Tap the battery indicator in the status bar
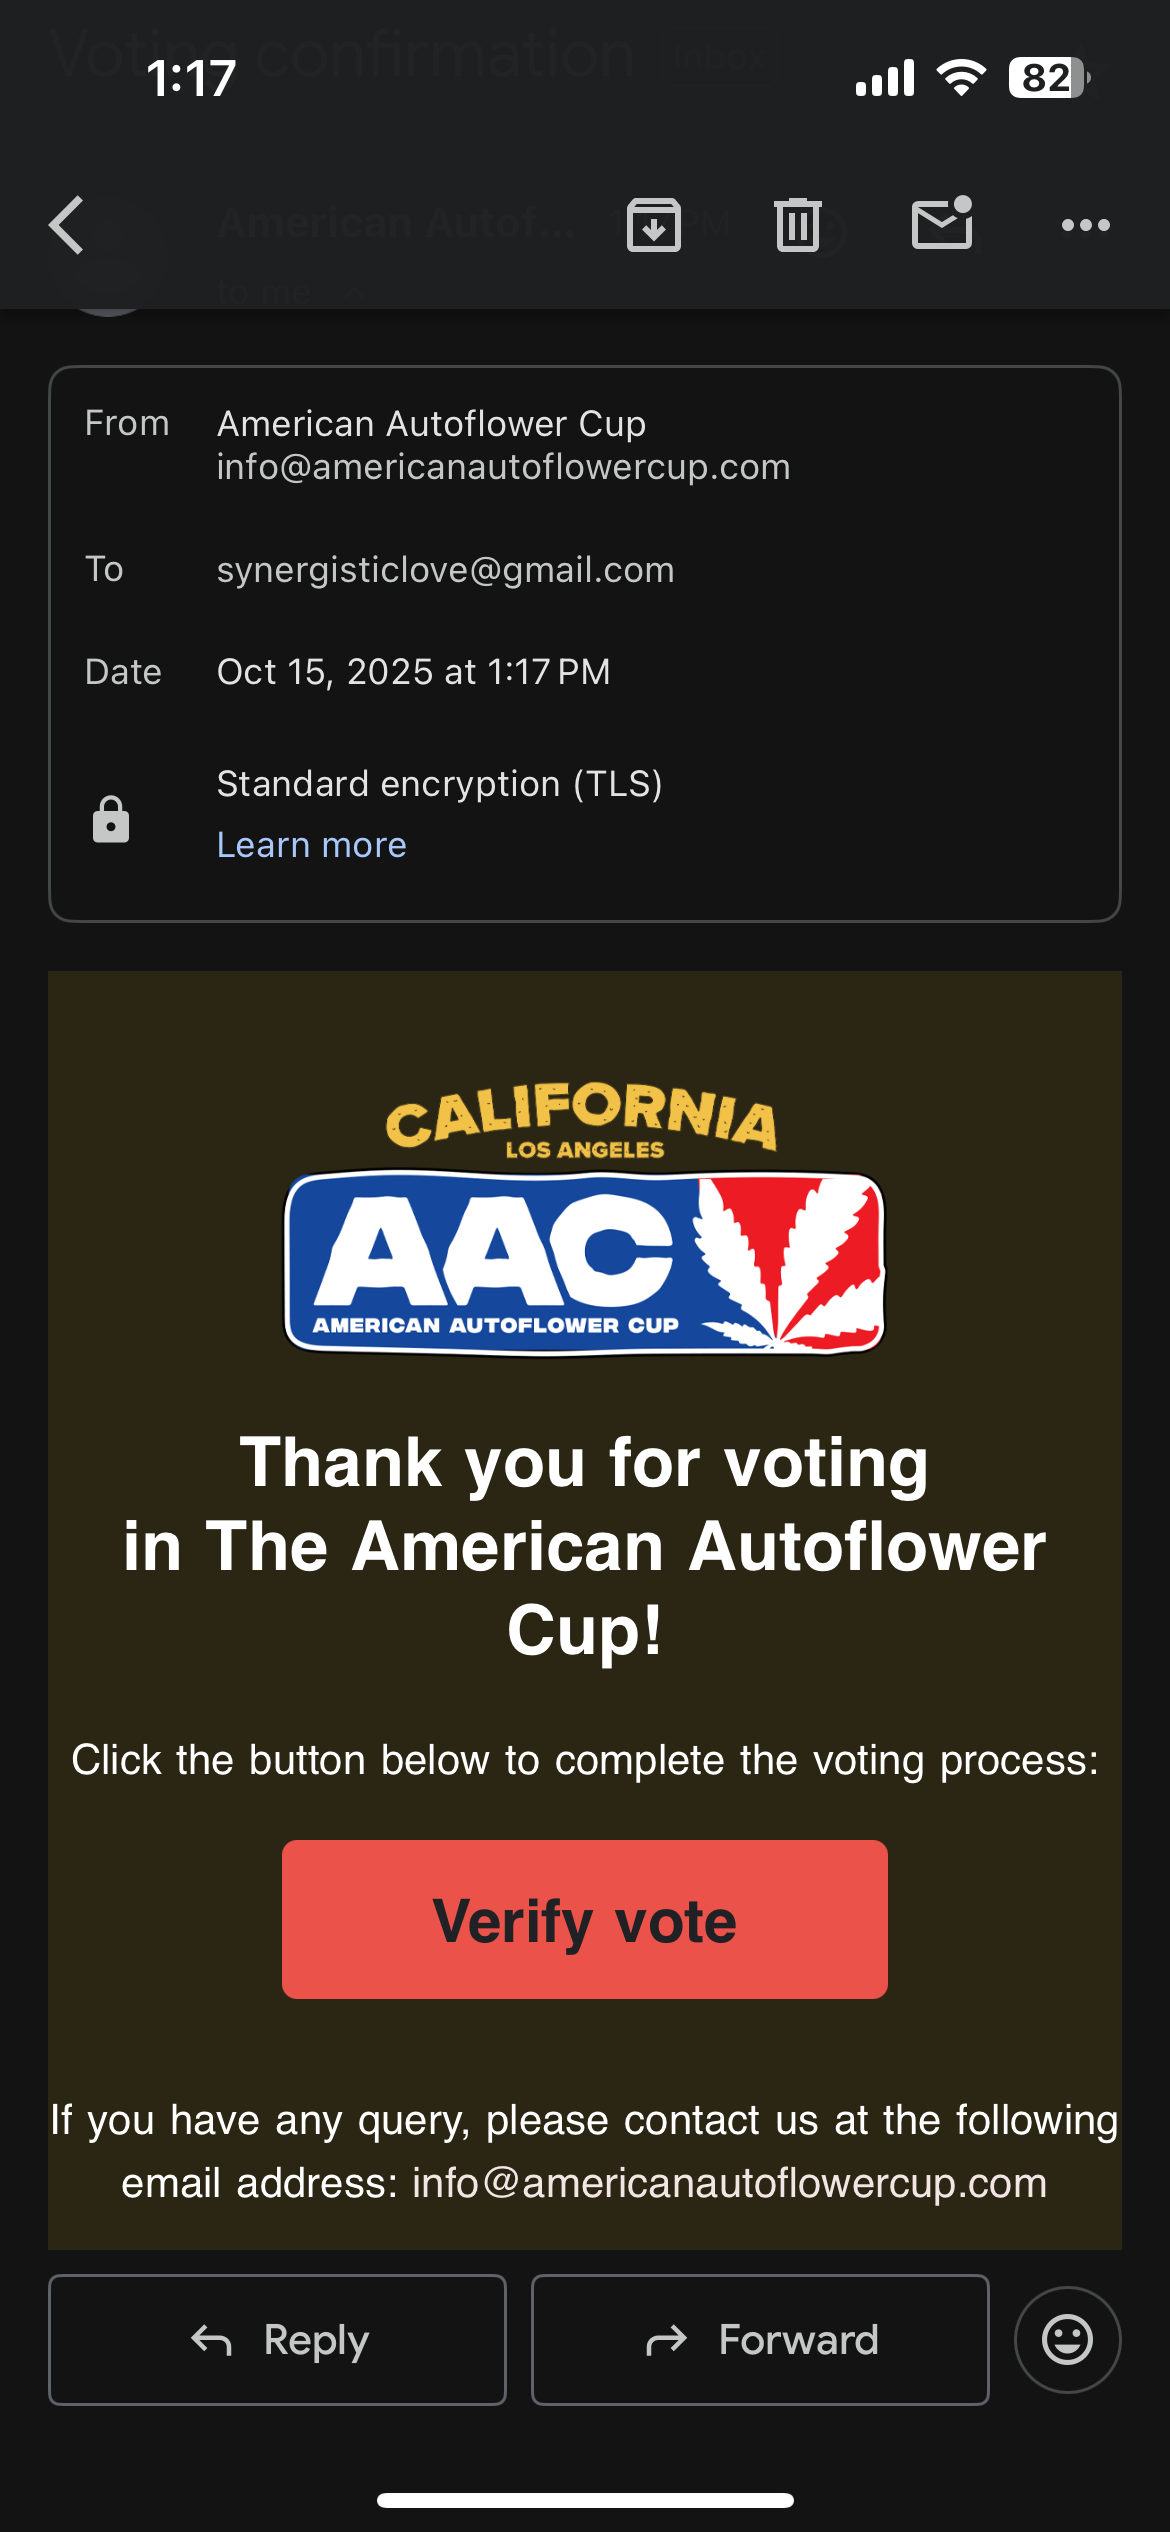The image size is (1170, 2532). (x=1047, y=78)
